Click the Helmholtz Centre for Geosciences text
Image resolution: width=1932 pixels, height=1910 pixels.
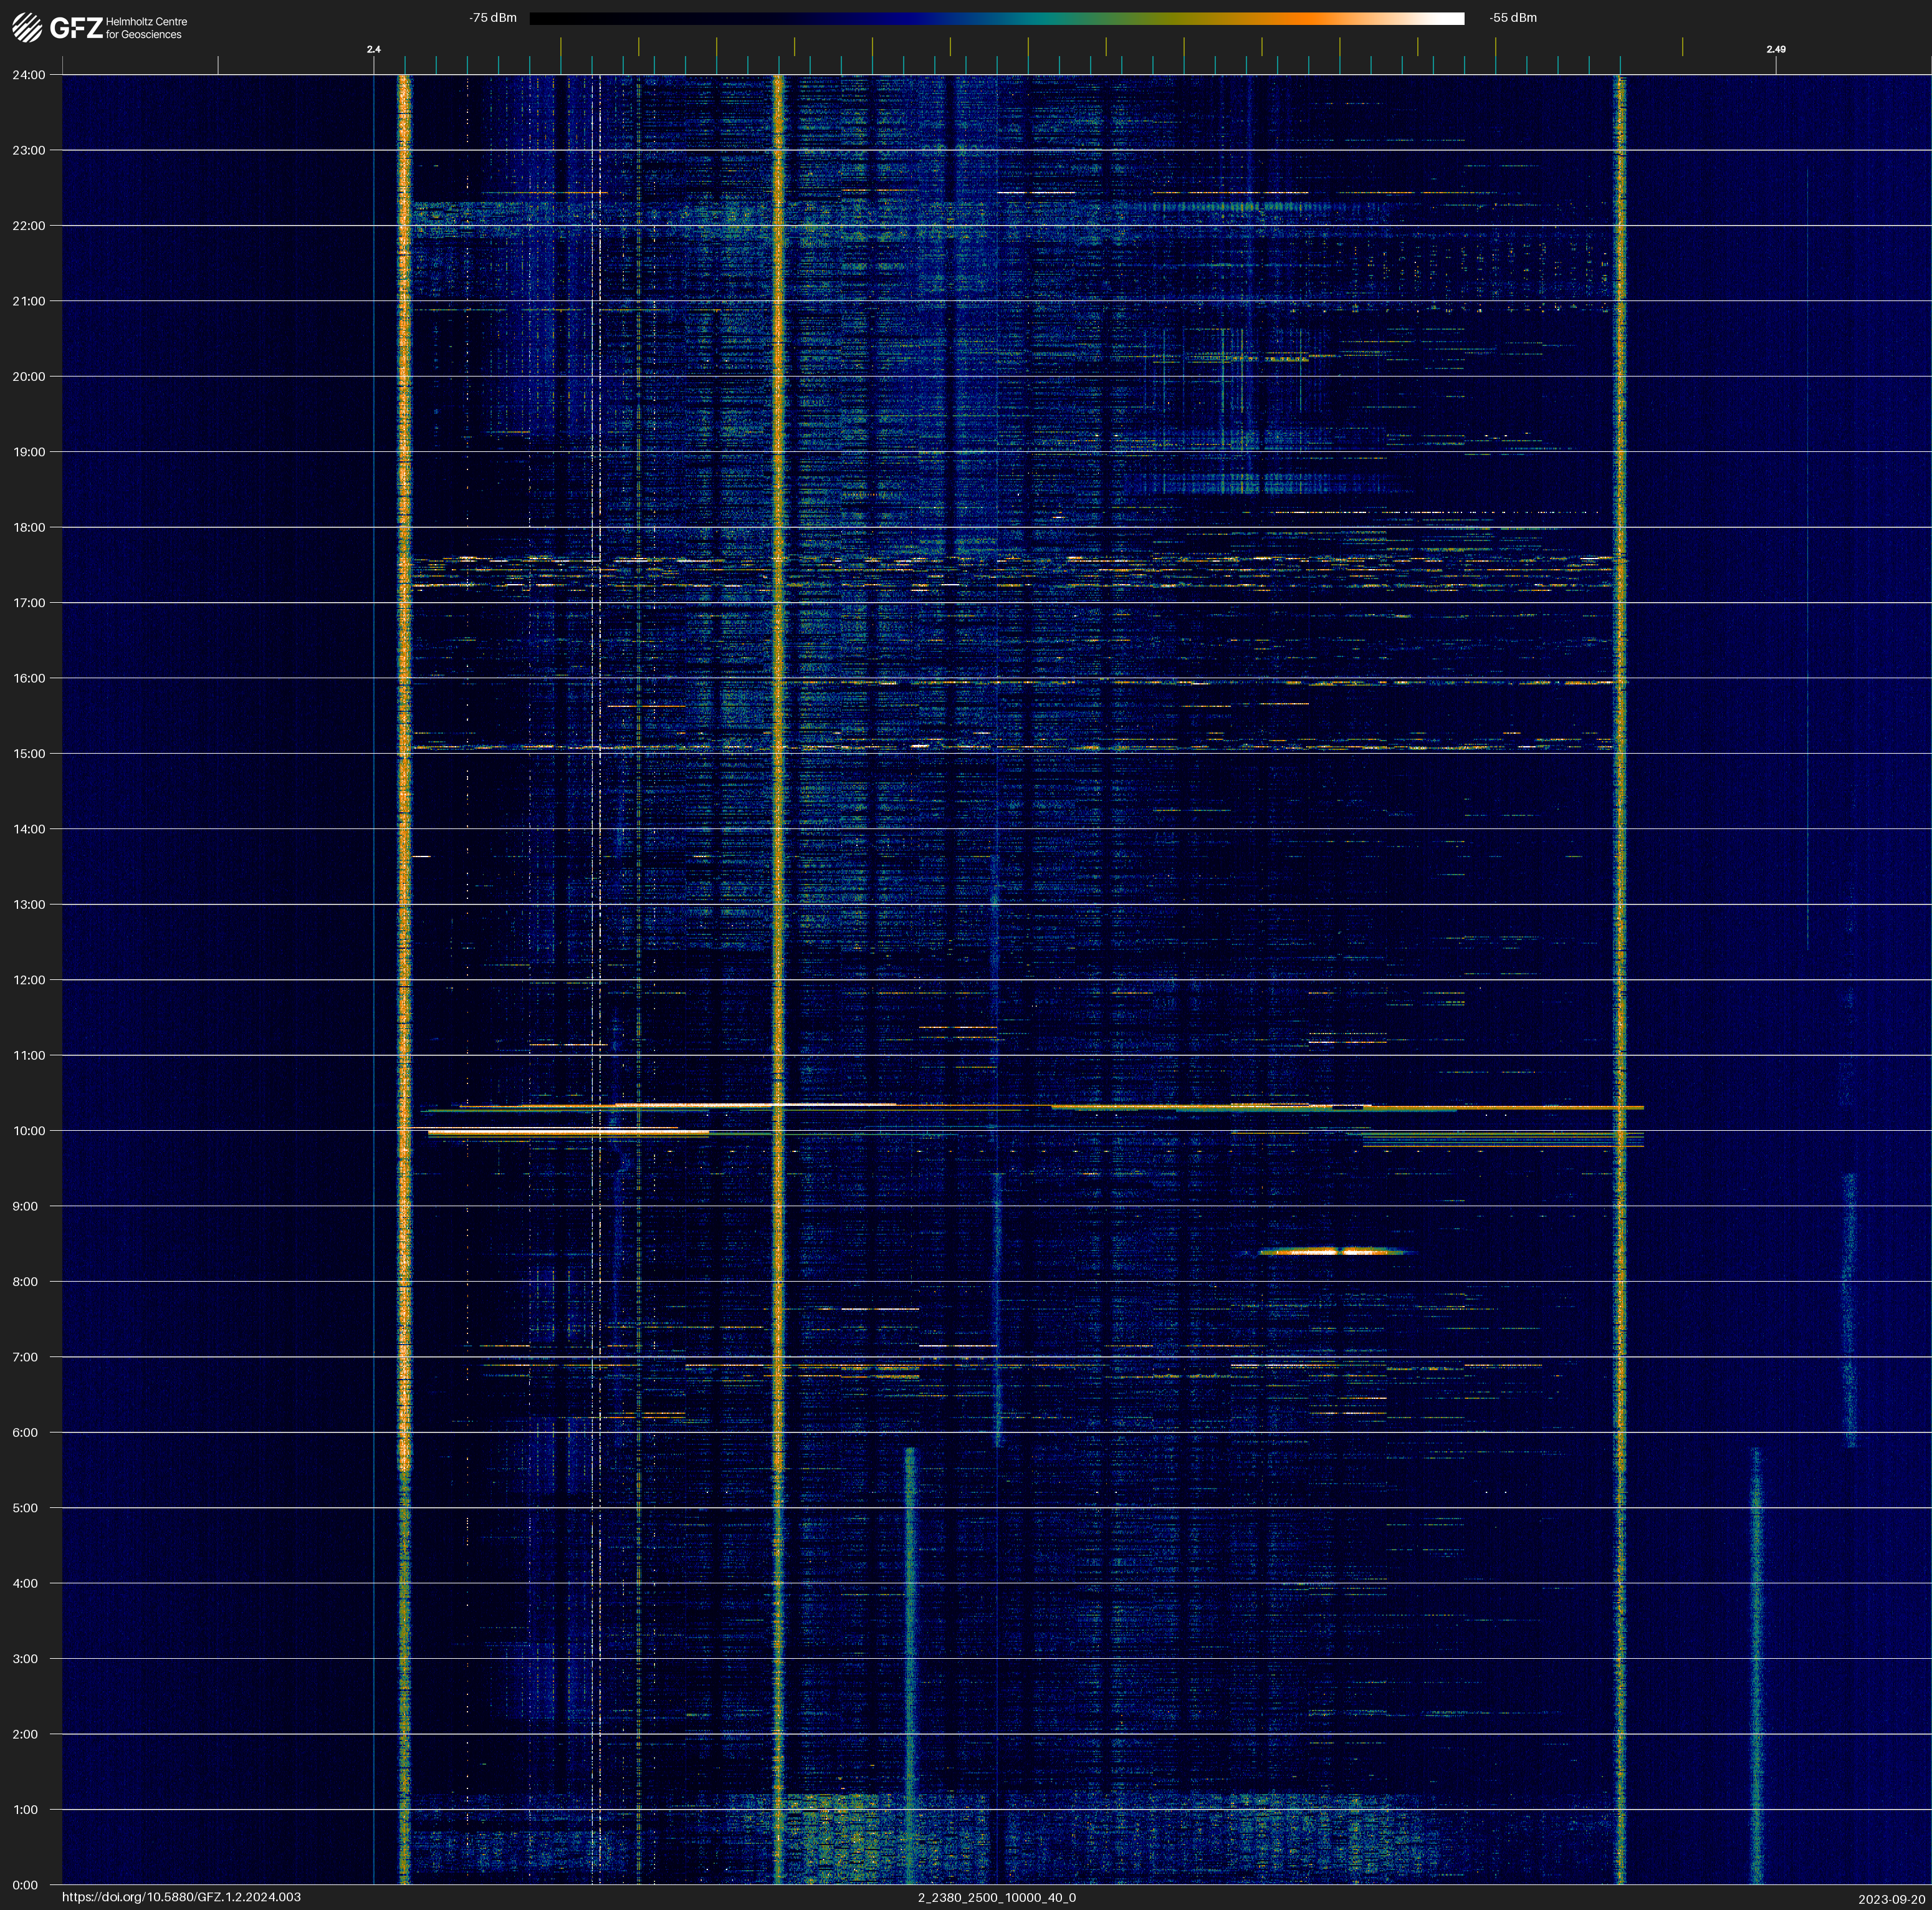(x=146, y=28)
